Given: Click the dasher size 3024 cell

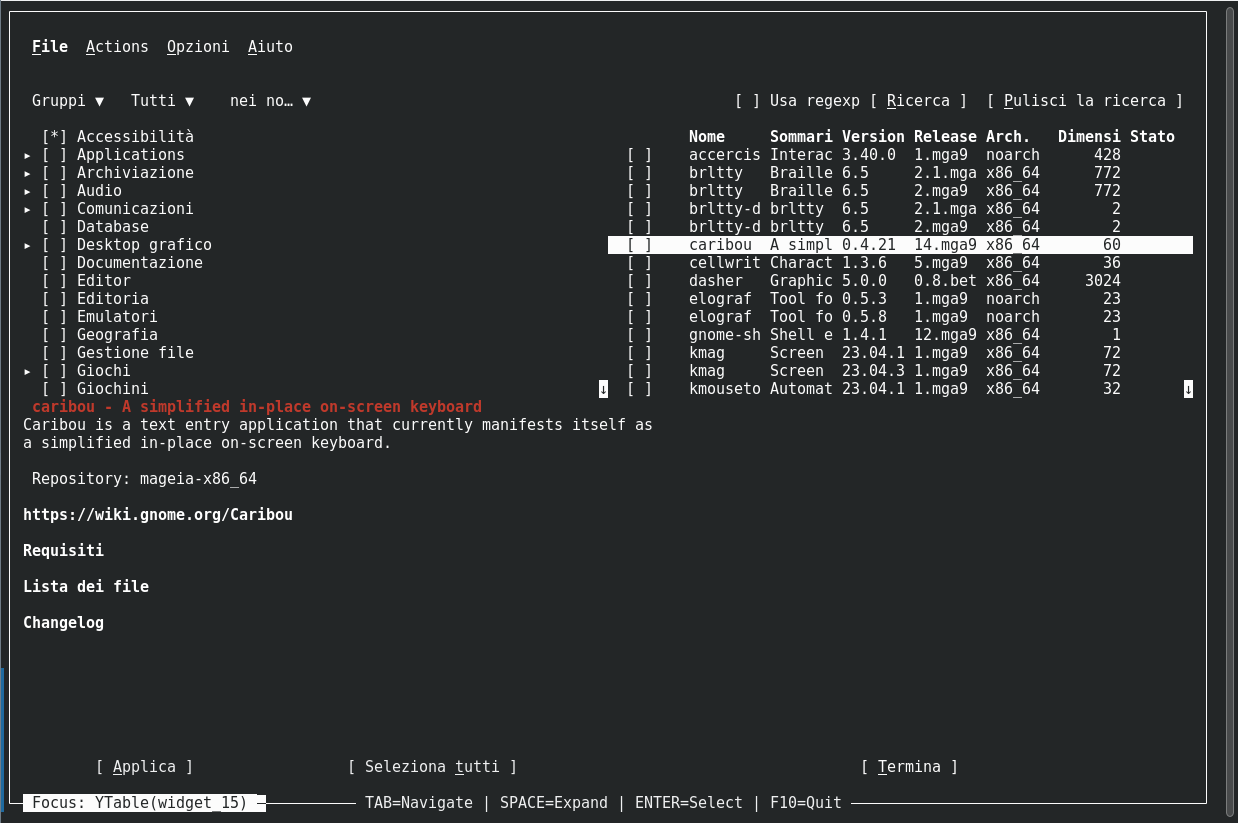Looking at the screenshot, I should [x=1103, y=281].
